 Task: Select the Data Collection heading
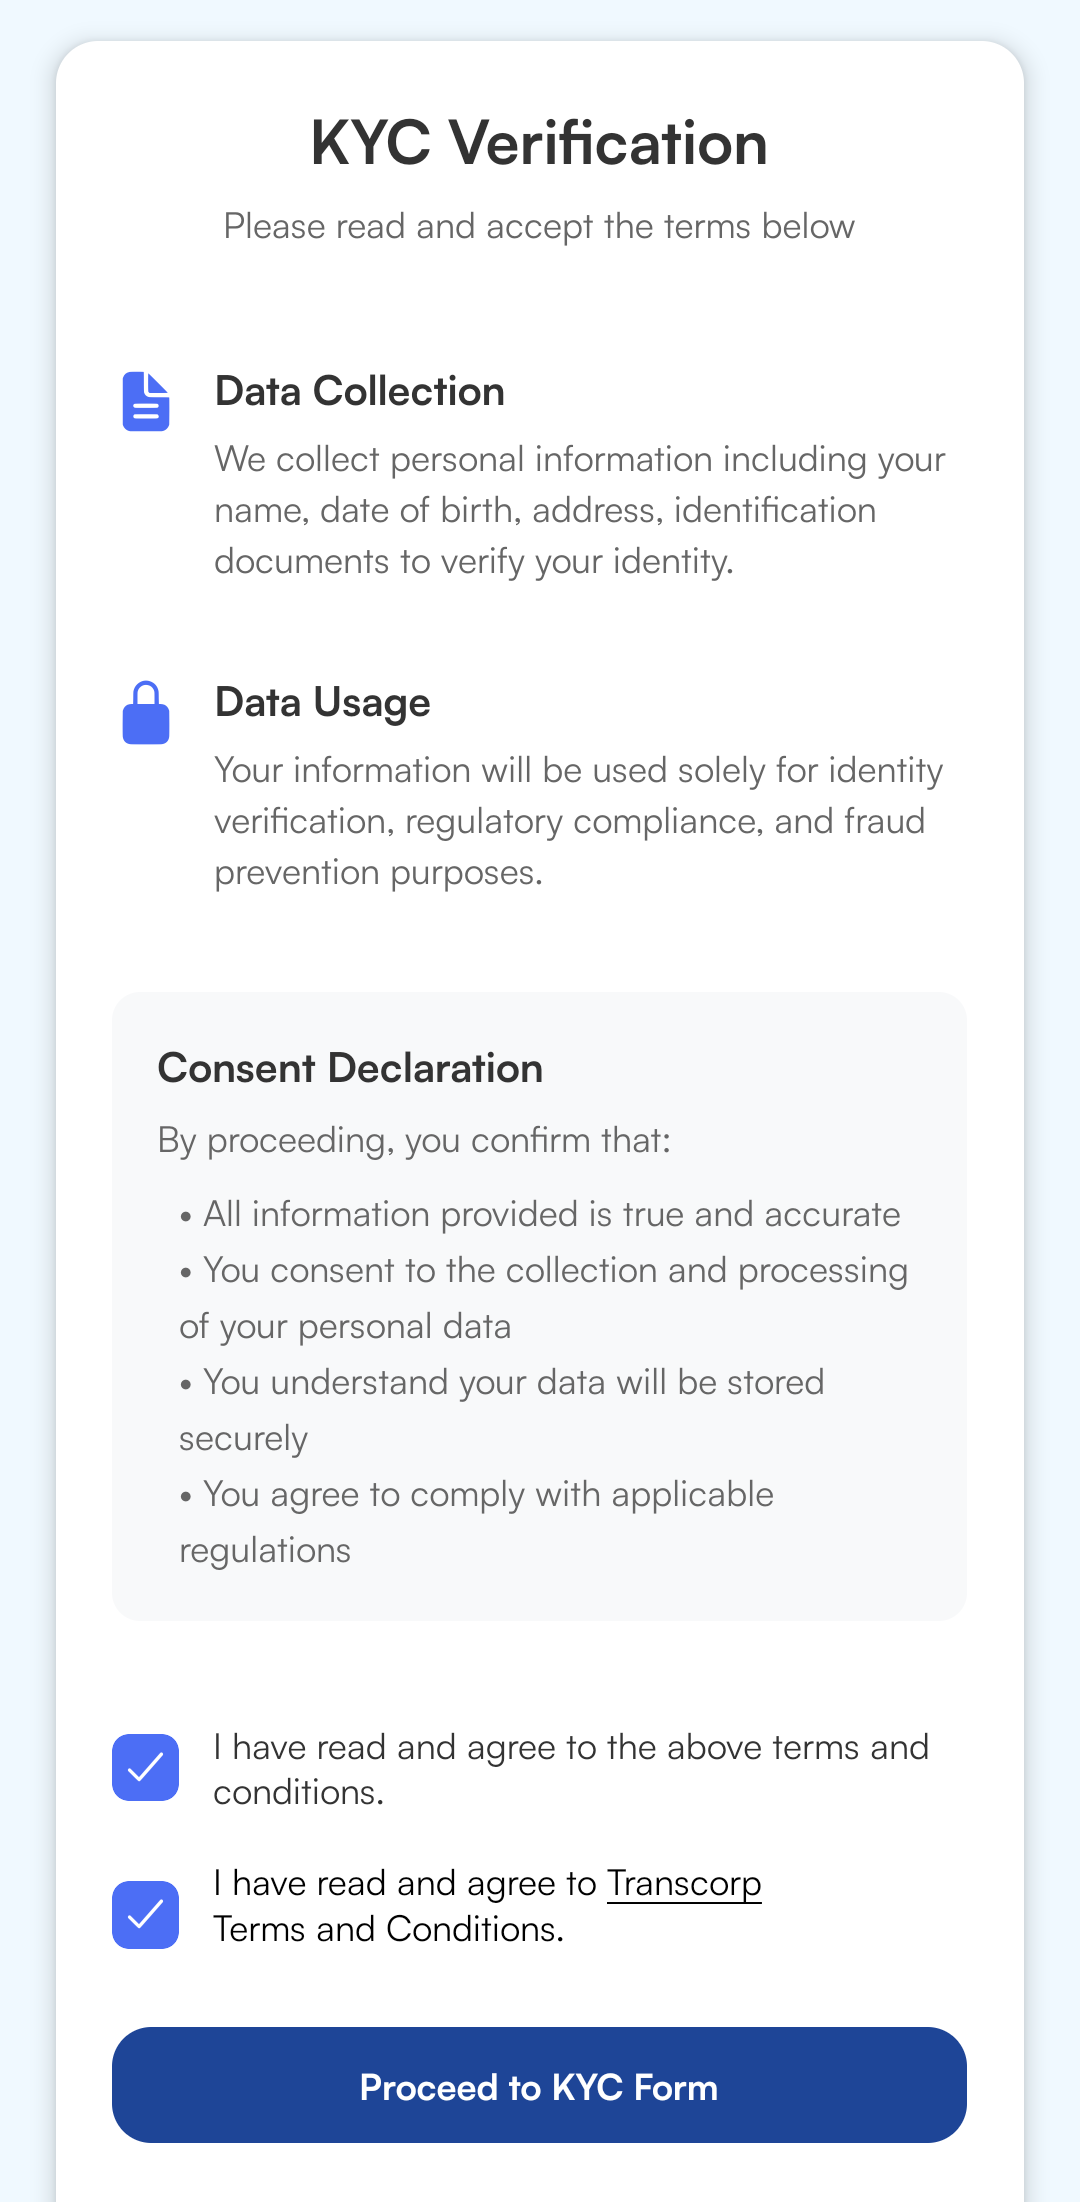[360, 392]
